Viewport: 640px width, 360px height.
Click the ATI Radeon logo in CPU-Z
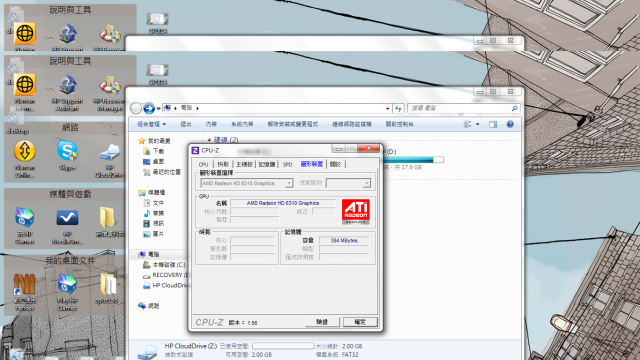pos(356,211)
